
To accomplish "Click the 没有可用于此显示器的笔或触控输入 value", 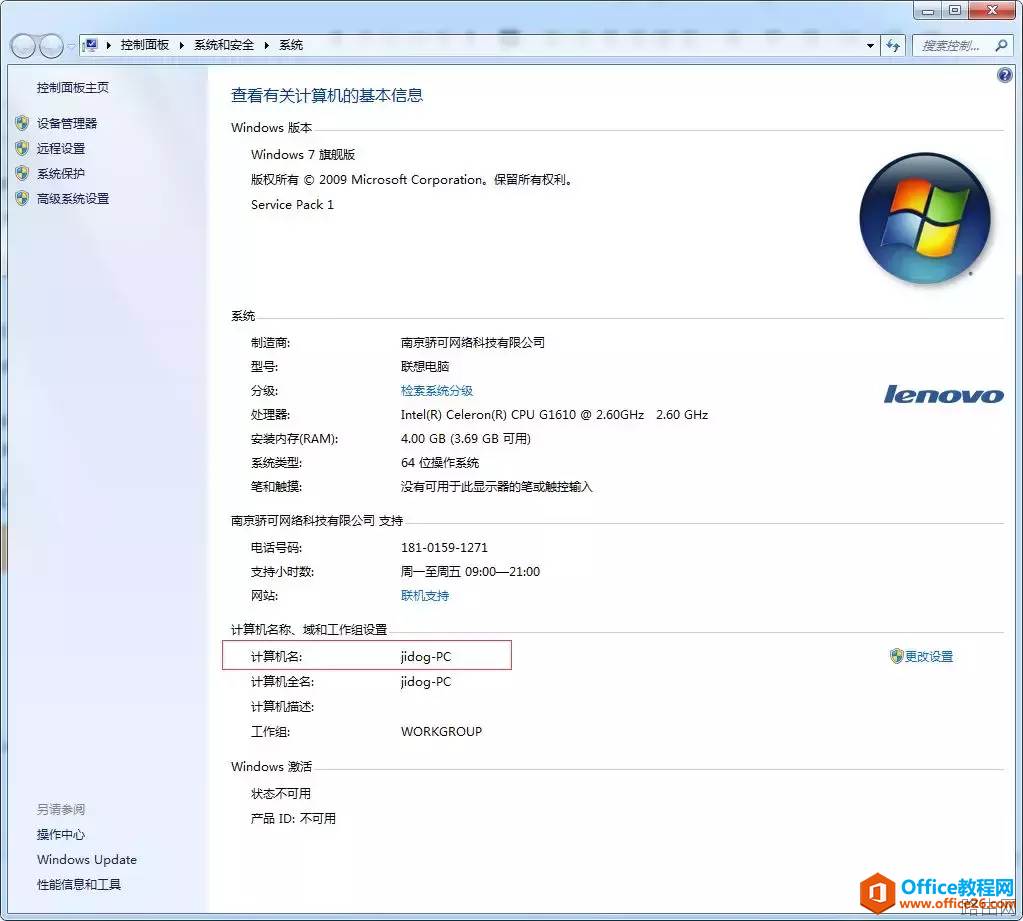I will (x=496, y=487).
